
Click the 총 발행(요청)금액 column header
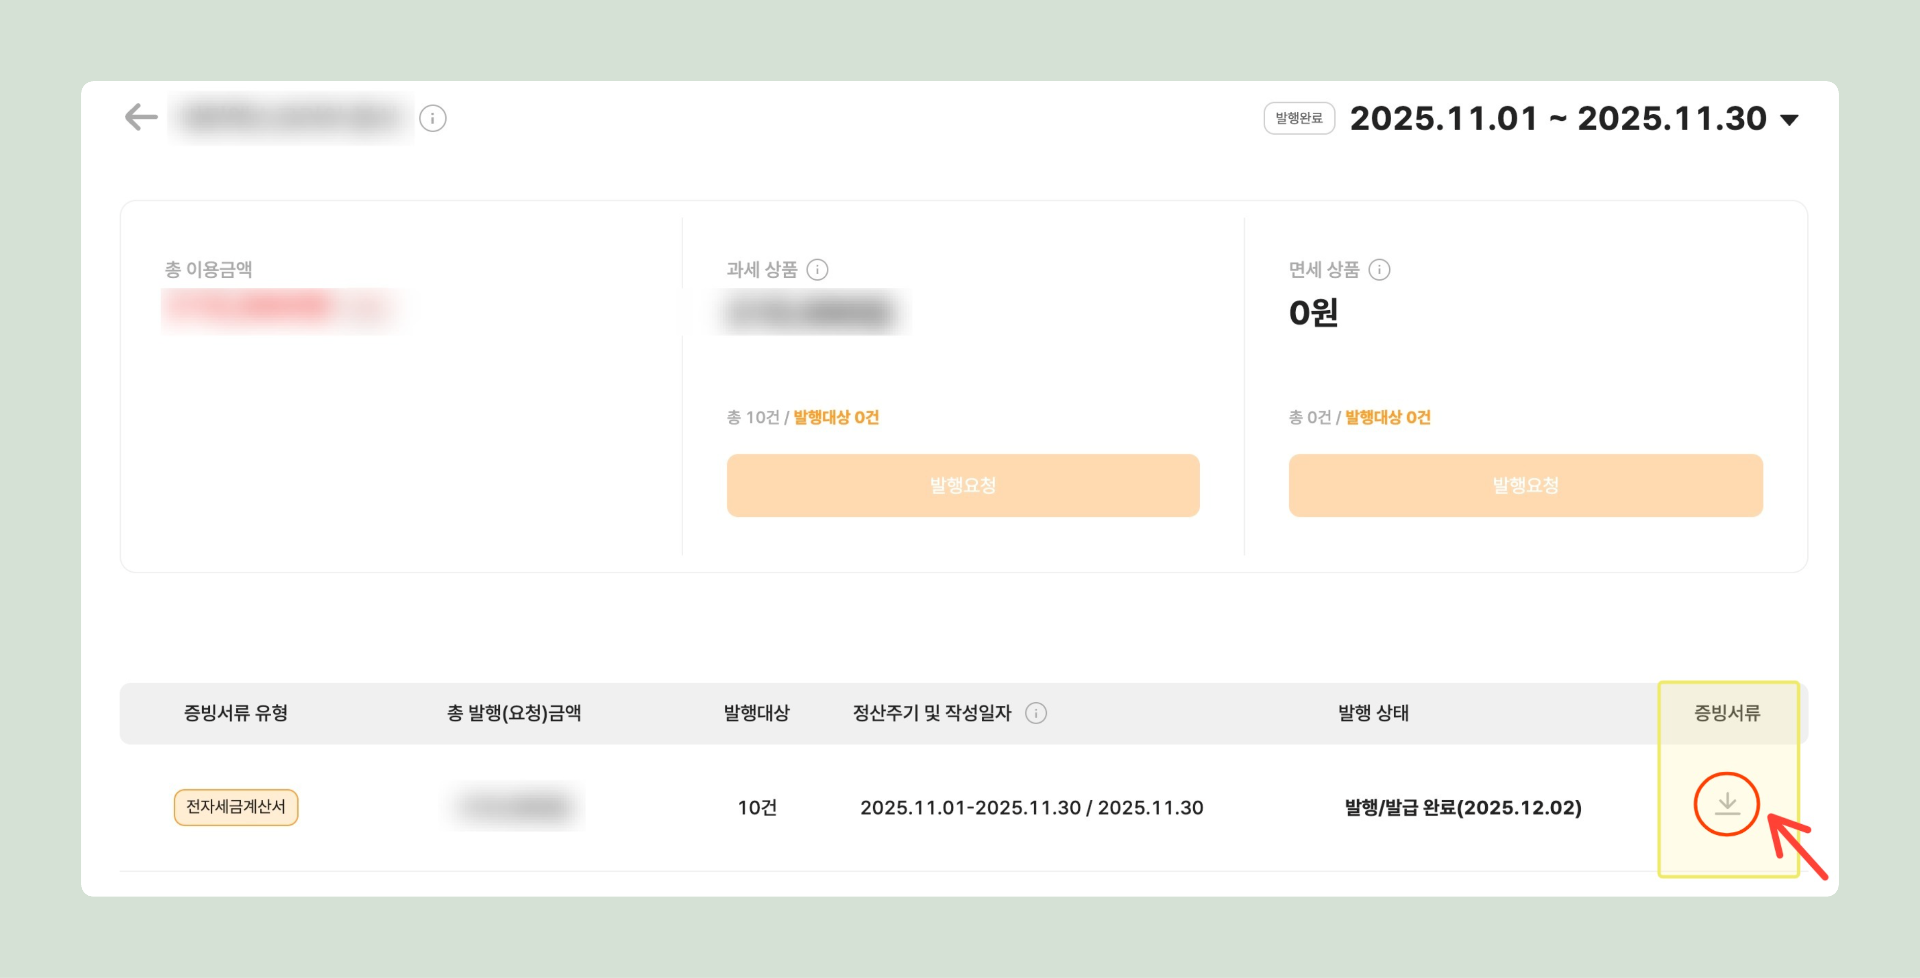[x=514, y=713]
